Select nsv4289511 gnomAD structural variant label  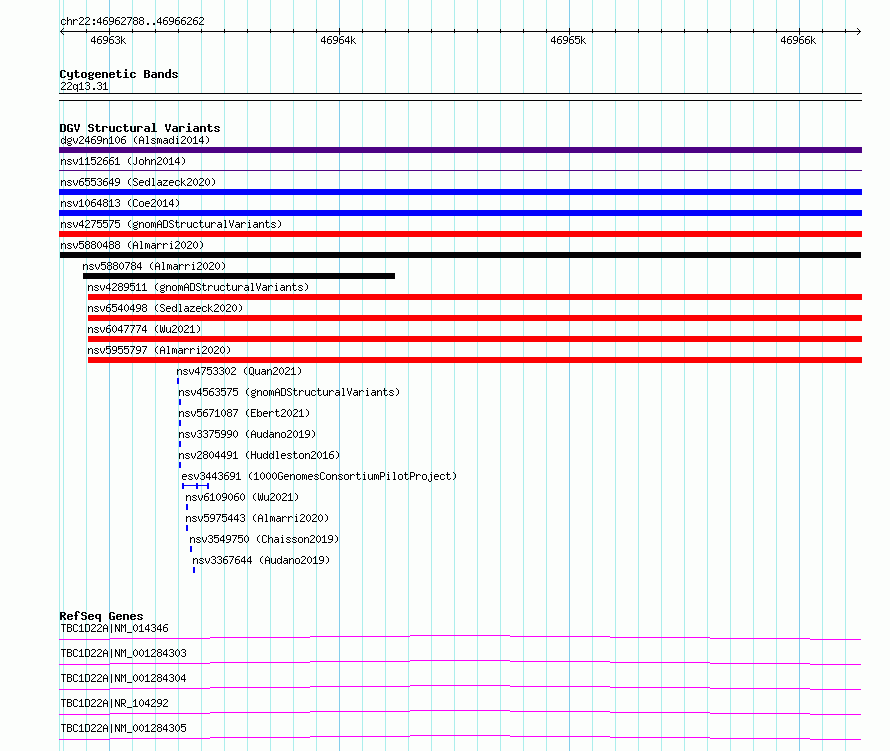(198, 287)
